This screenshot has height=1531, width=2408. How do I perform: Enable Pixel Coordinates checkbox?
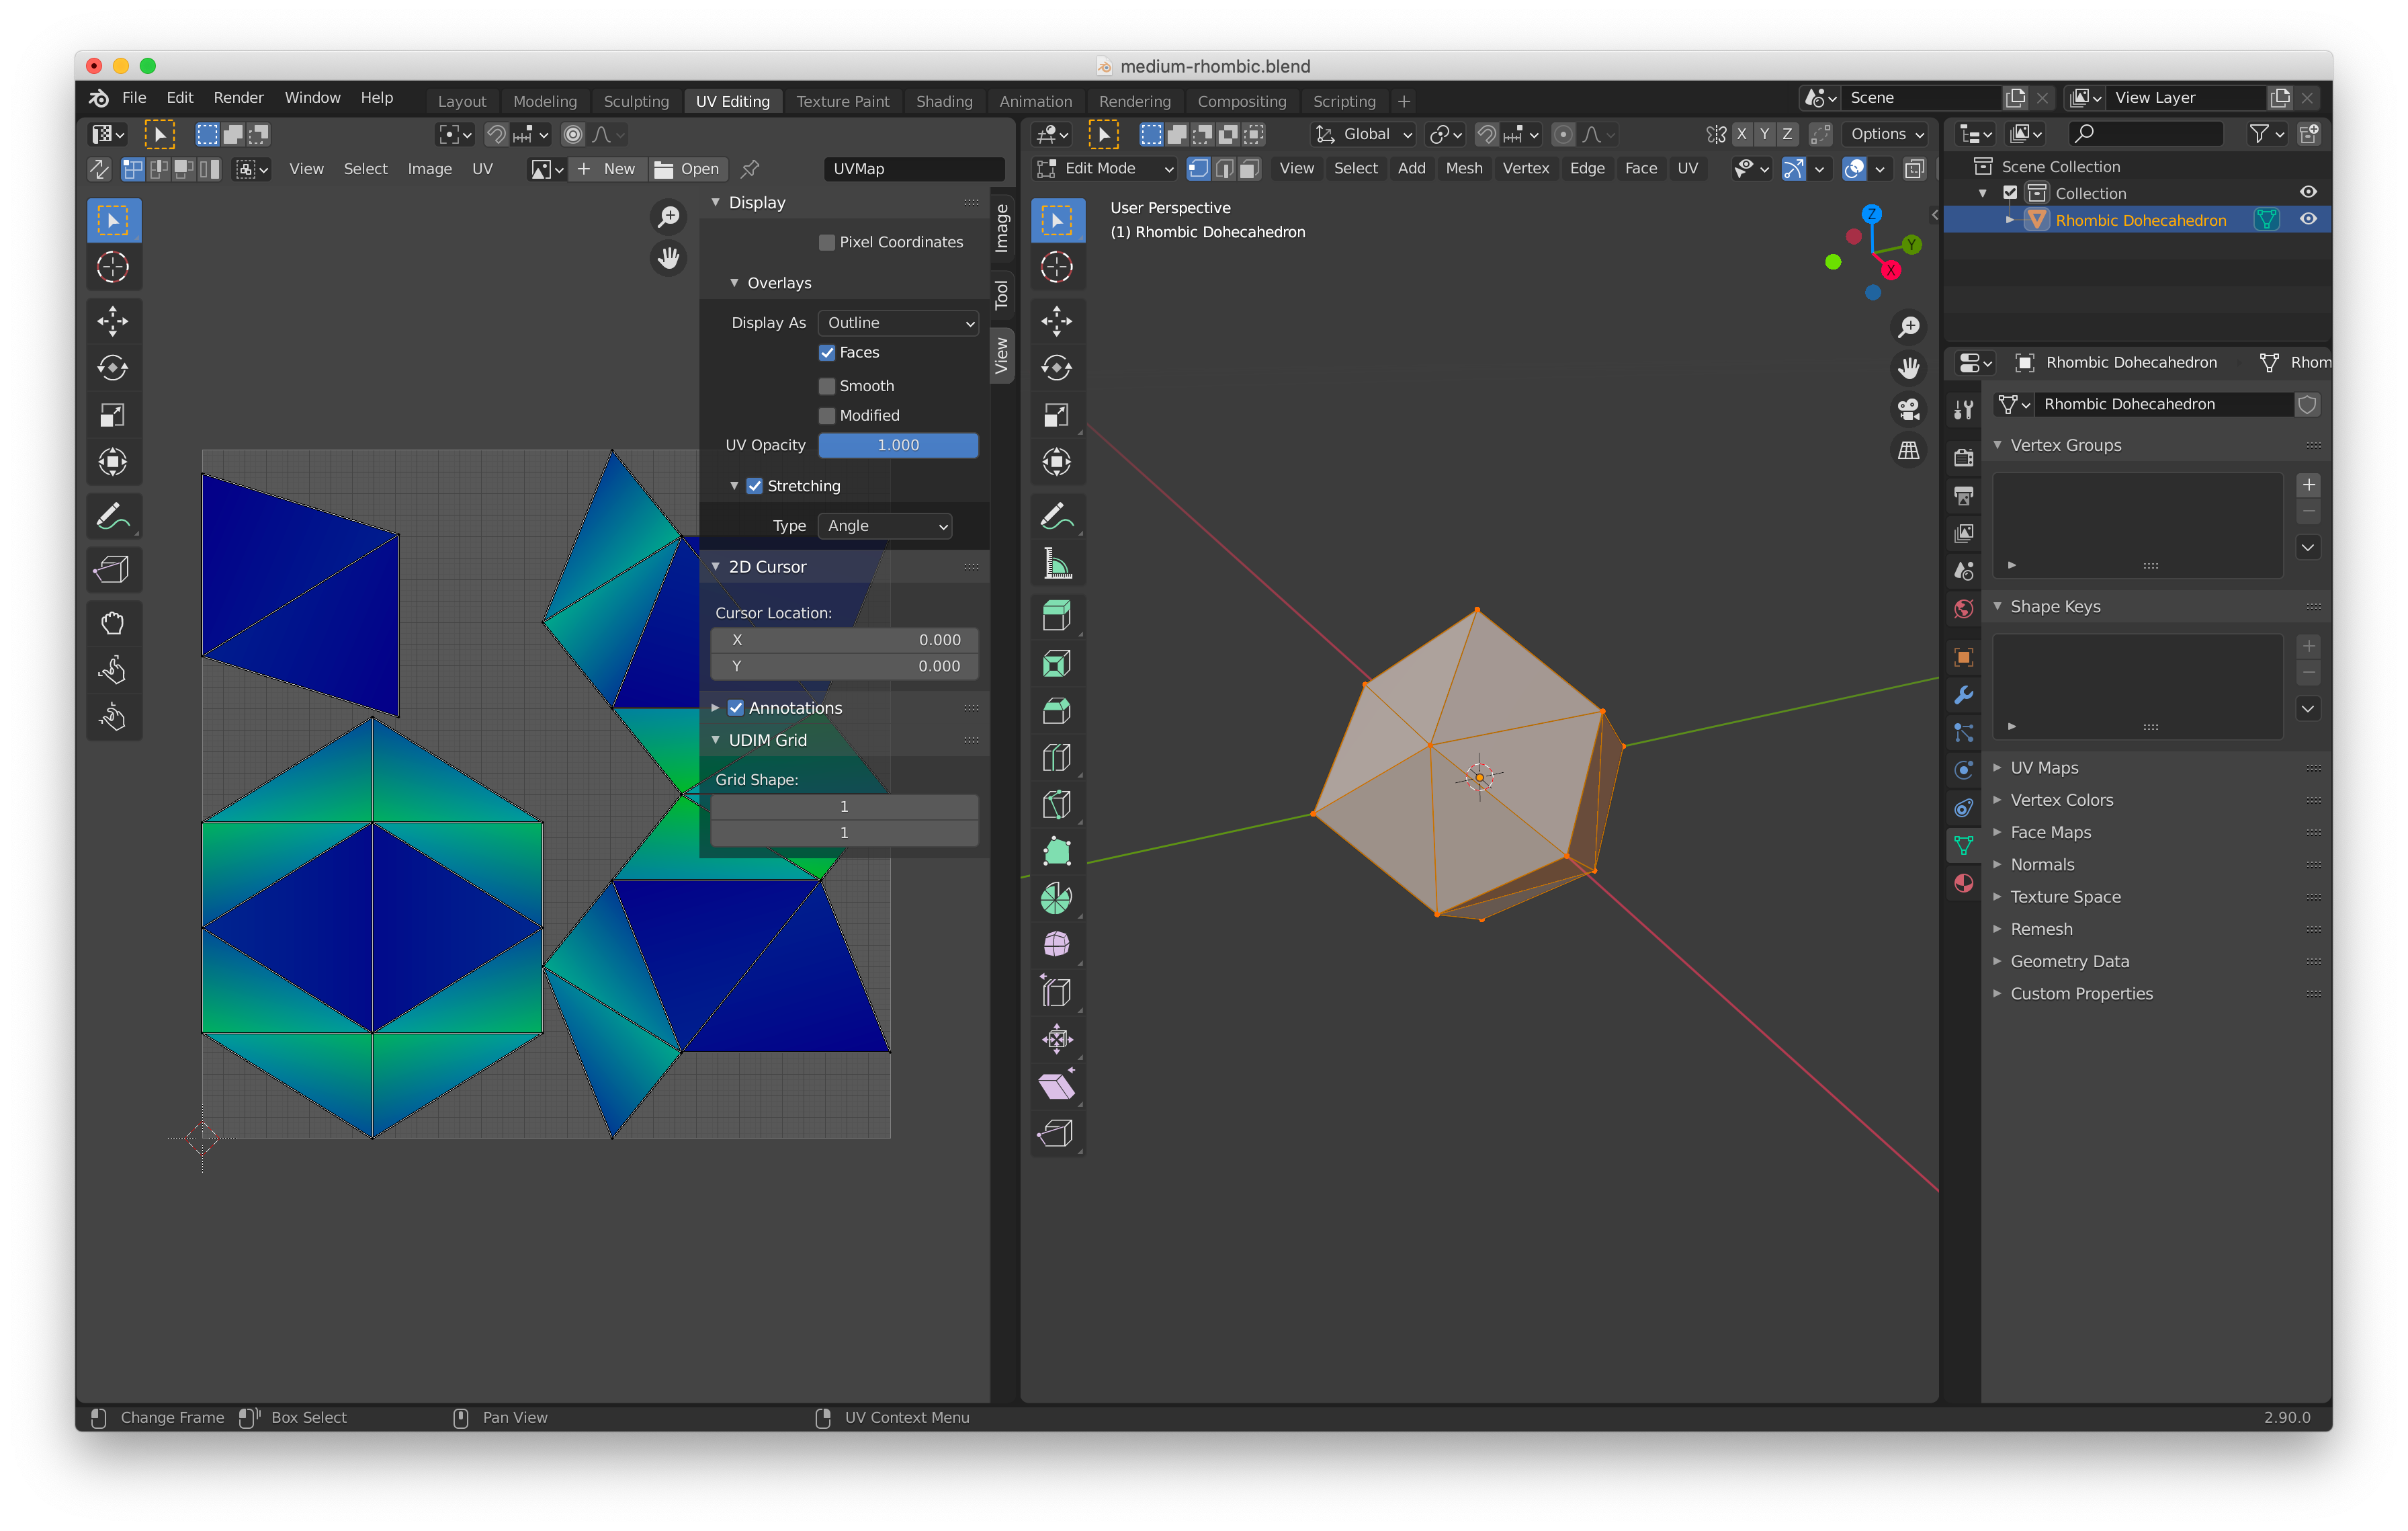827,242
